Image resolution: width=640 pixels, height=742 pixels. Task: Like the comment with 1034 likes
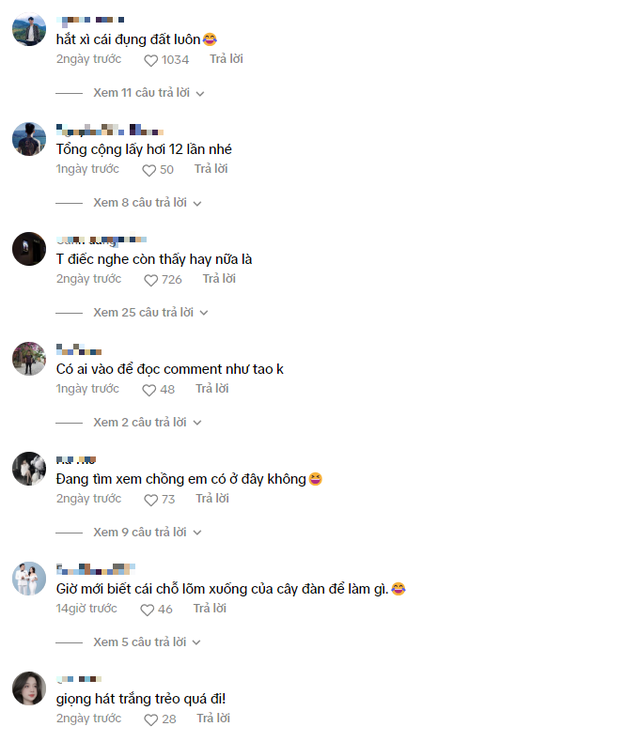click(x=151, y=60)
